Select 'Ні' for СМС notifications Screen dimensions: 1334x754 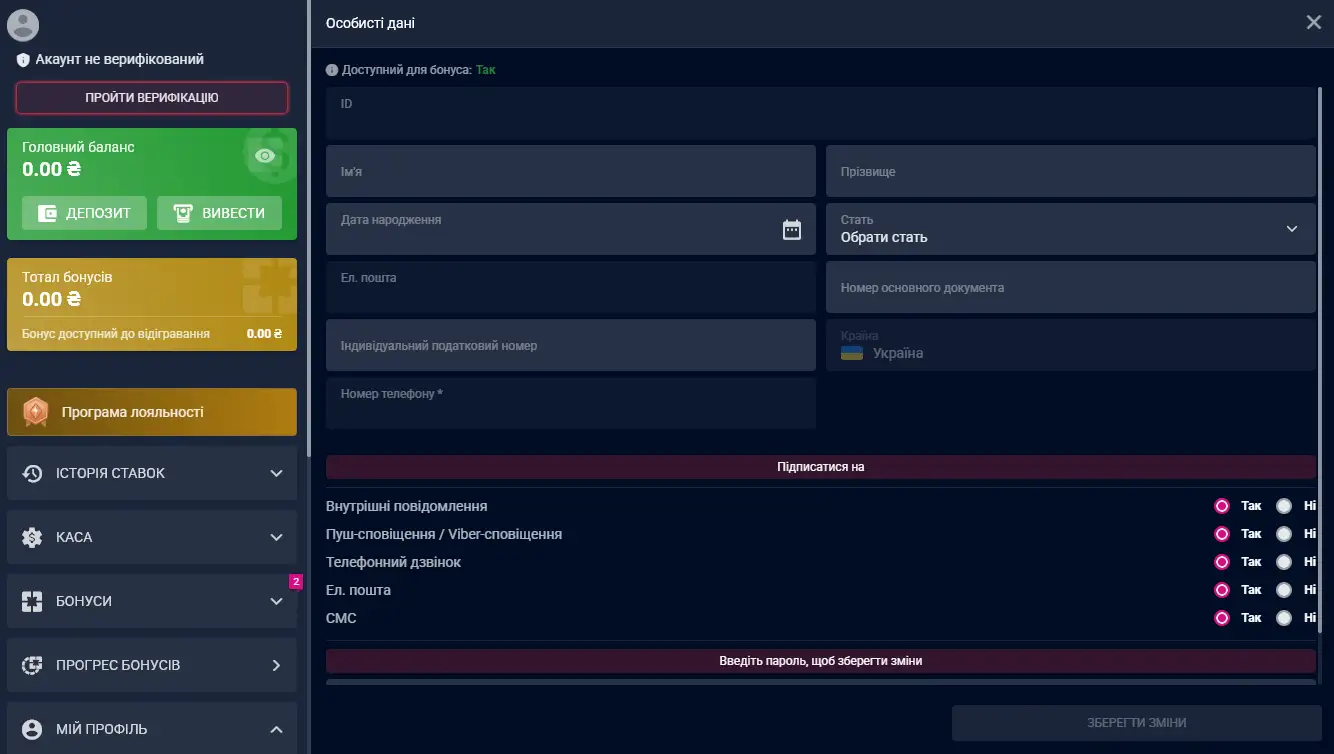tap(1284, 618)
